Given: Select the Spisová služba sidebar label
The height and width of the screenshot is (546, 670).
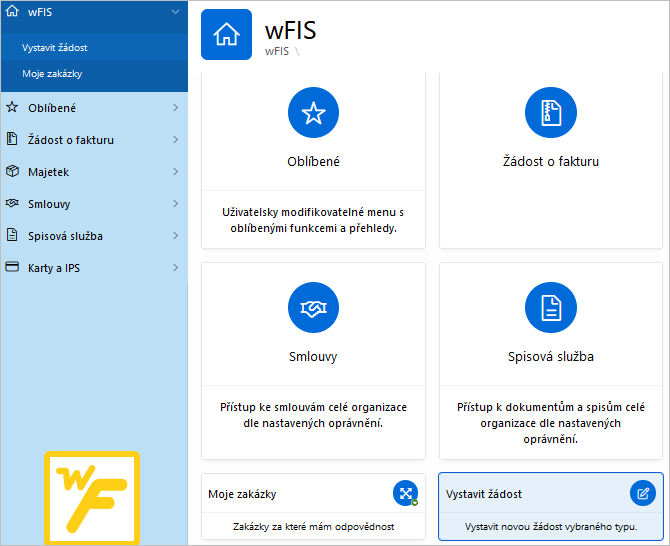Looking at the screenshot, I should tap(65, 236).
